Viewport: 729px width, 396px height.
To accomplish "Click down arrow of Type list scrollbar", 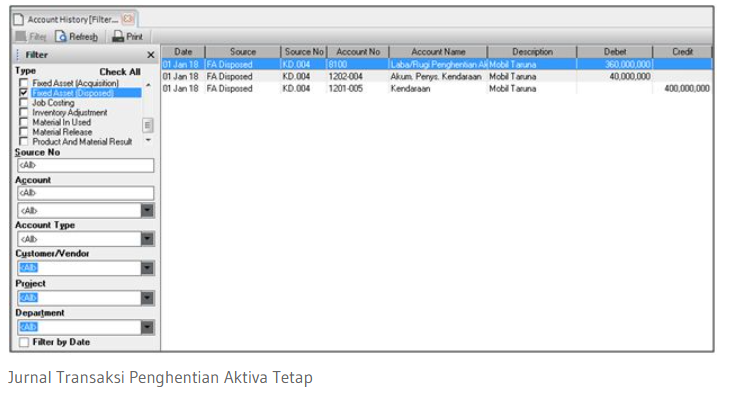I will 148,140.
